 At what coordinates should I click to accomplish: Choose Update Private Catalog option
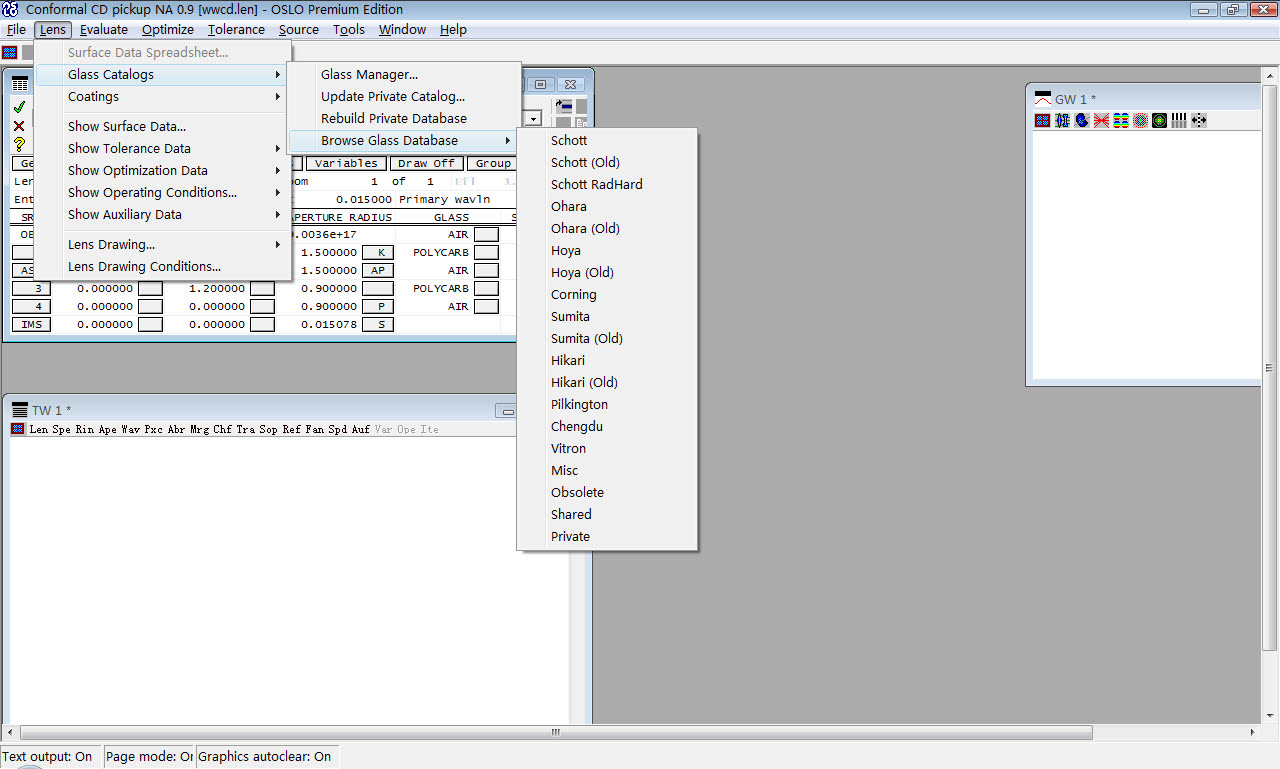404,97
